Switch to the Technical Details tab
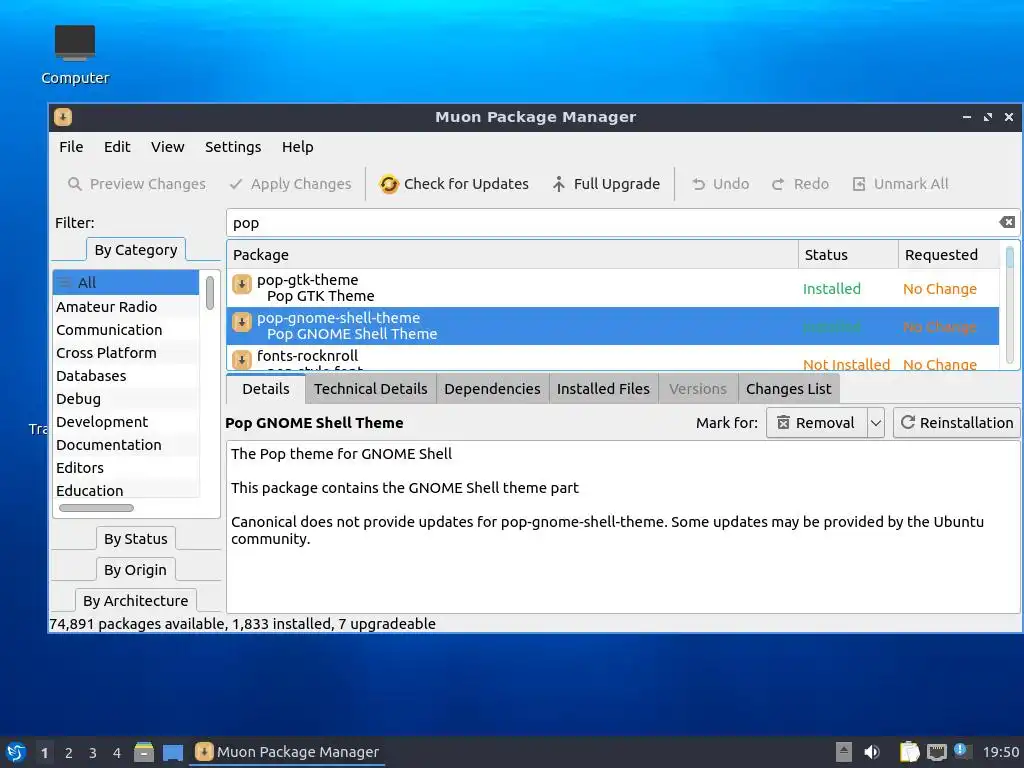The image size is (1024, 768). point(370,389)
